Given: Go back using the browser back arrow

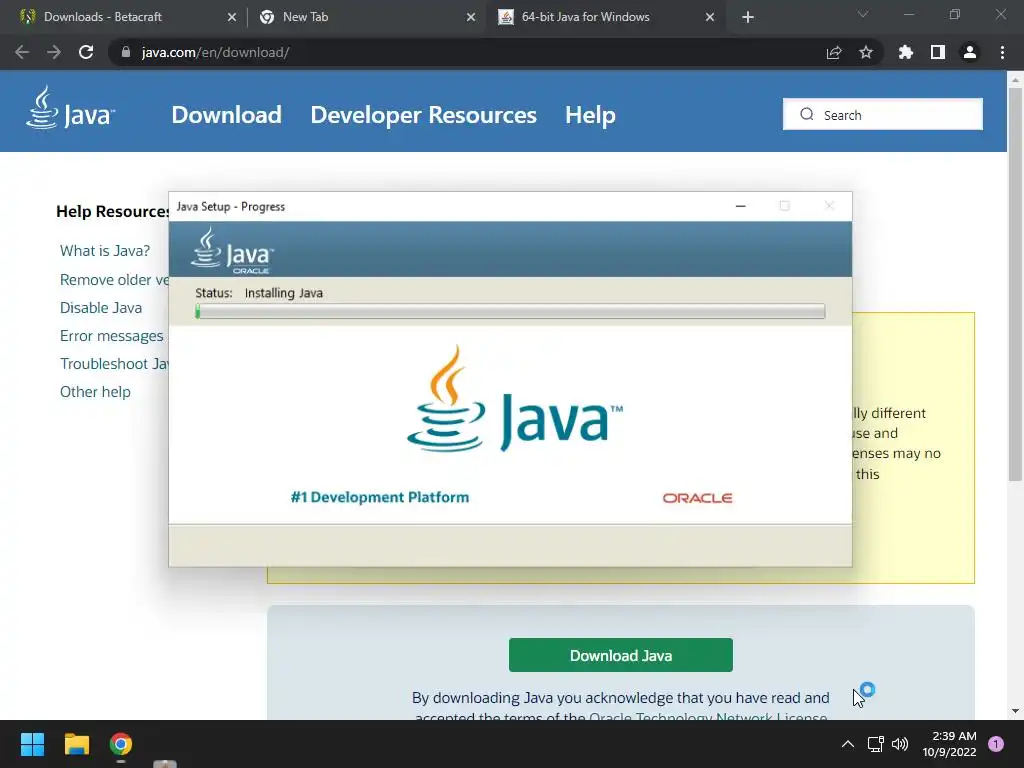Looking at the screenshot, I should 22,52.
